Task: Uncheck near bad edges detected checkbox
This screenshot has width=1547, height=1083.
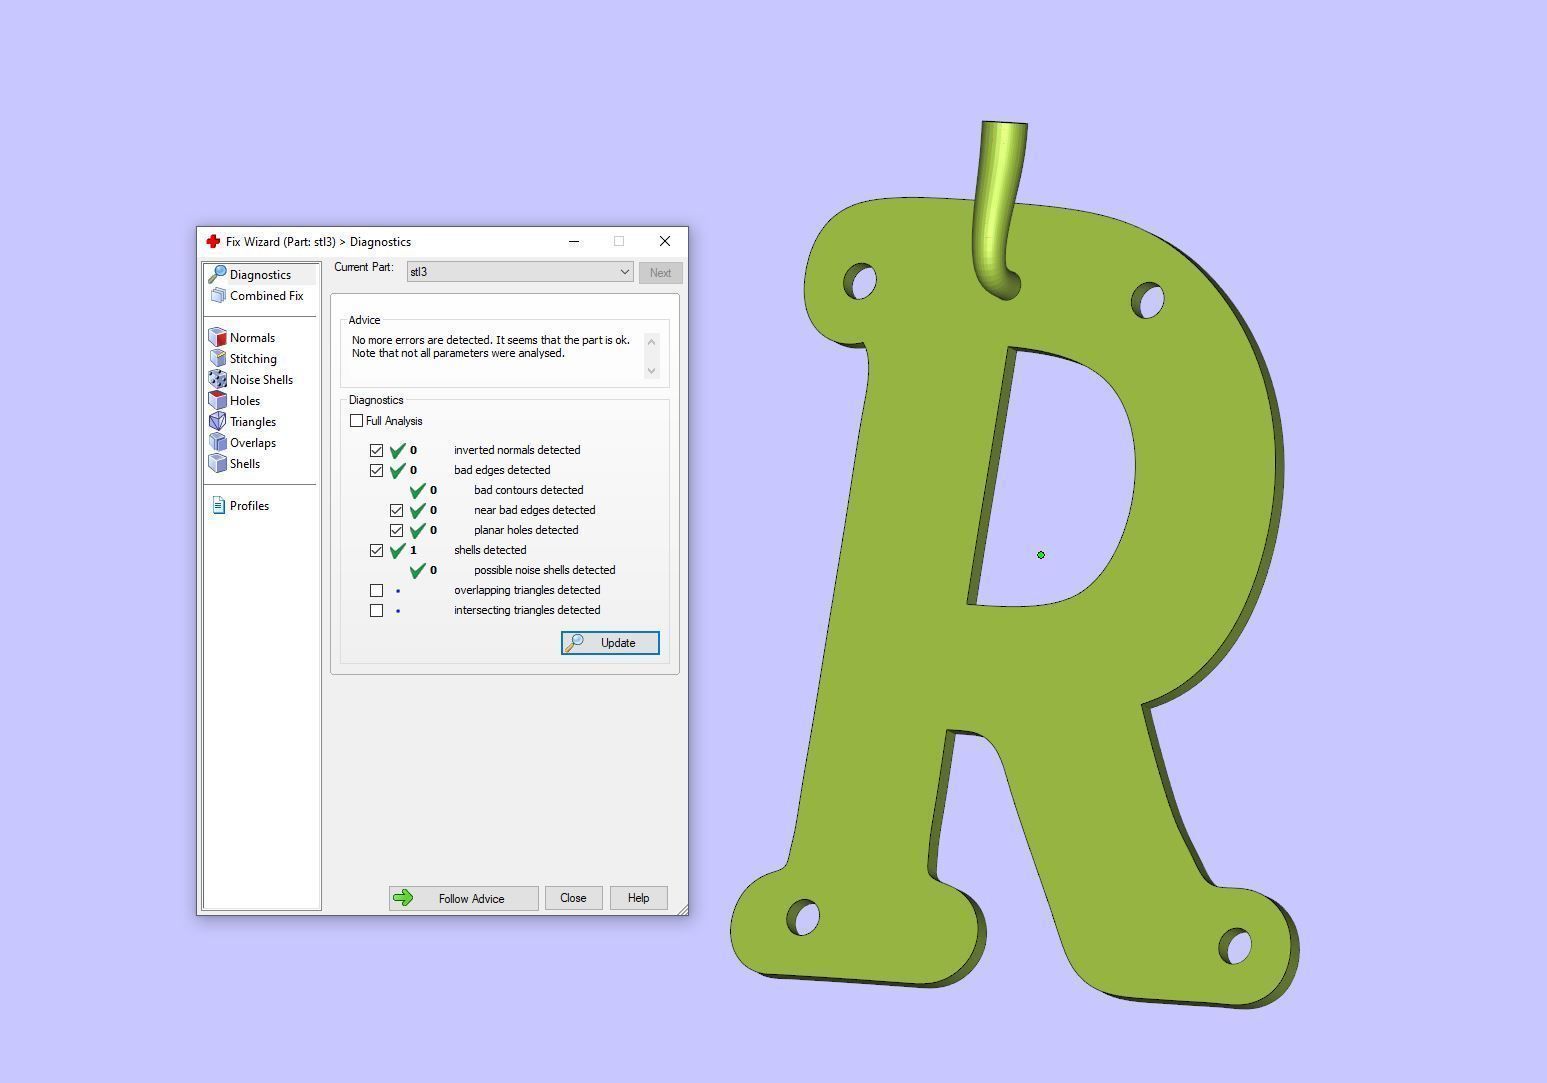Action: (x=396, y=511)
